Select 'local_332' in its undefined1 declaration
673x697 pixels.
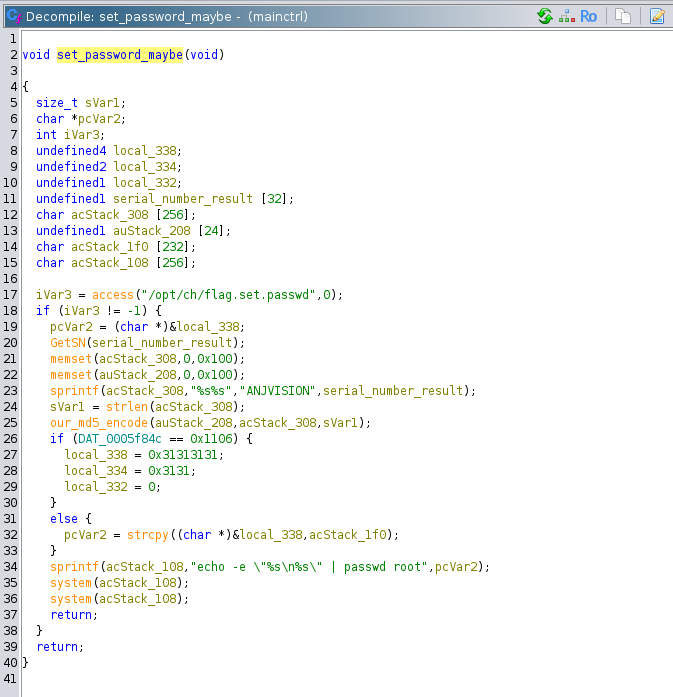[145, 183]
